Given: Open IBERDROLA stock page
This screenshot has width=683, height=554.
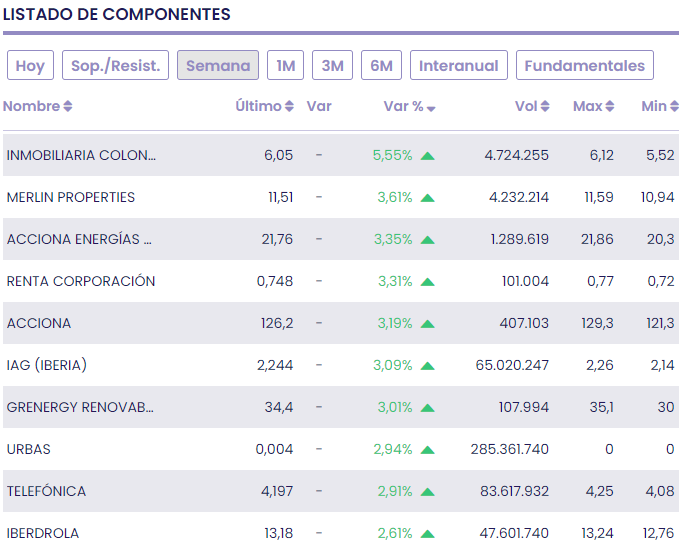Looking at the screenshot, I should (x=42, y=533).
